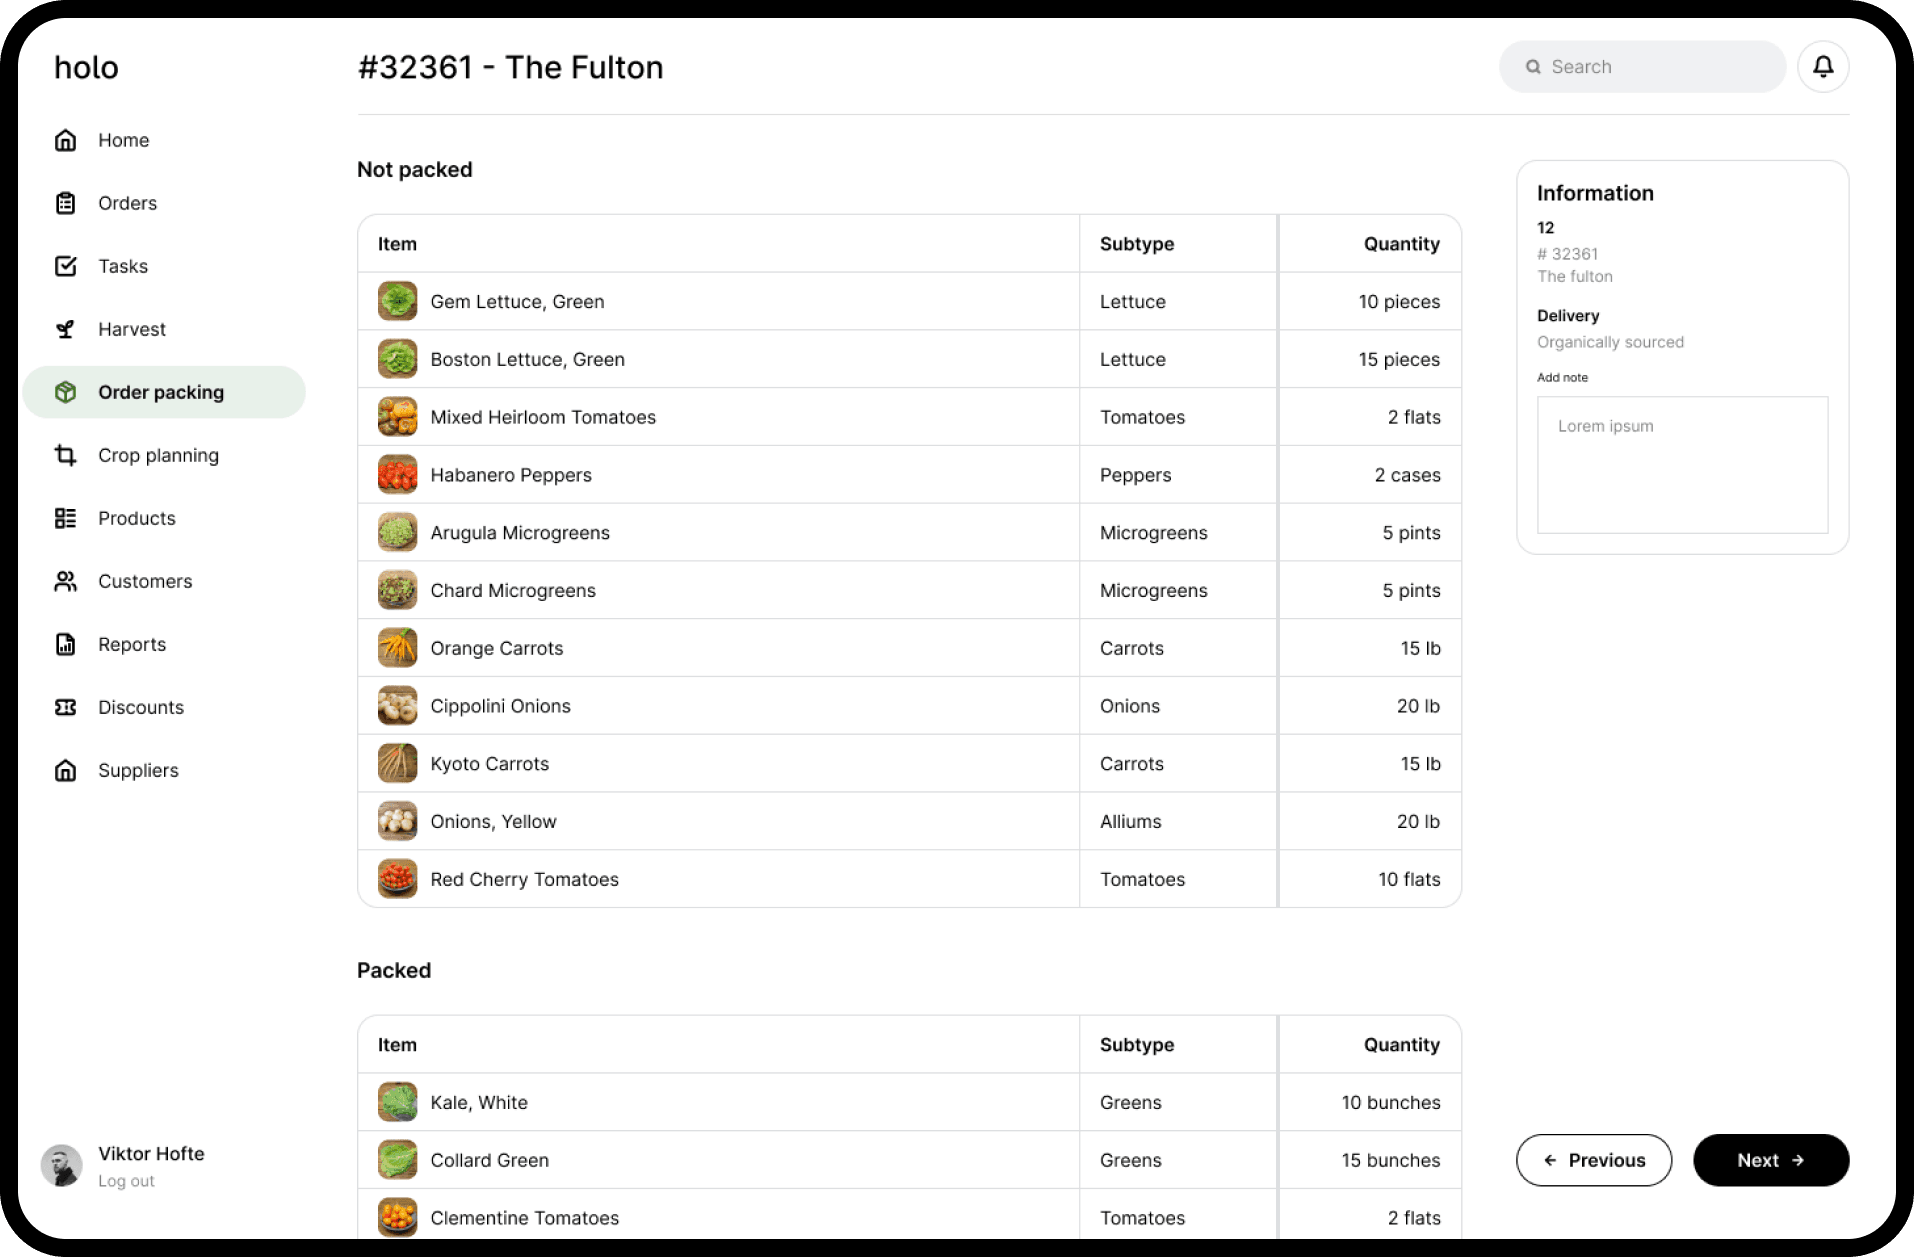Click the Add note label
This screenshot has height=1257, width=1914.
pos(1562,377)
